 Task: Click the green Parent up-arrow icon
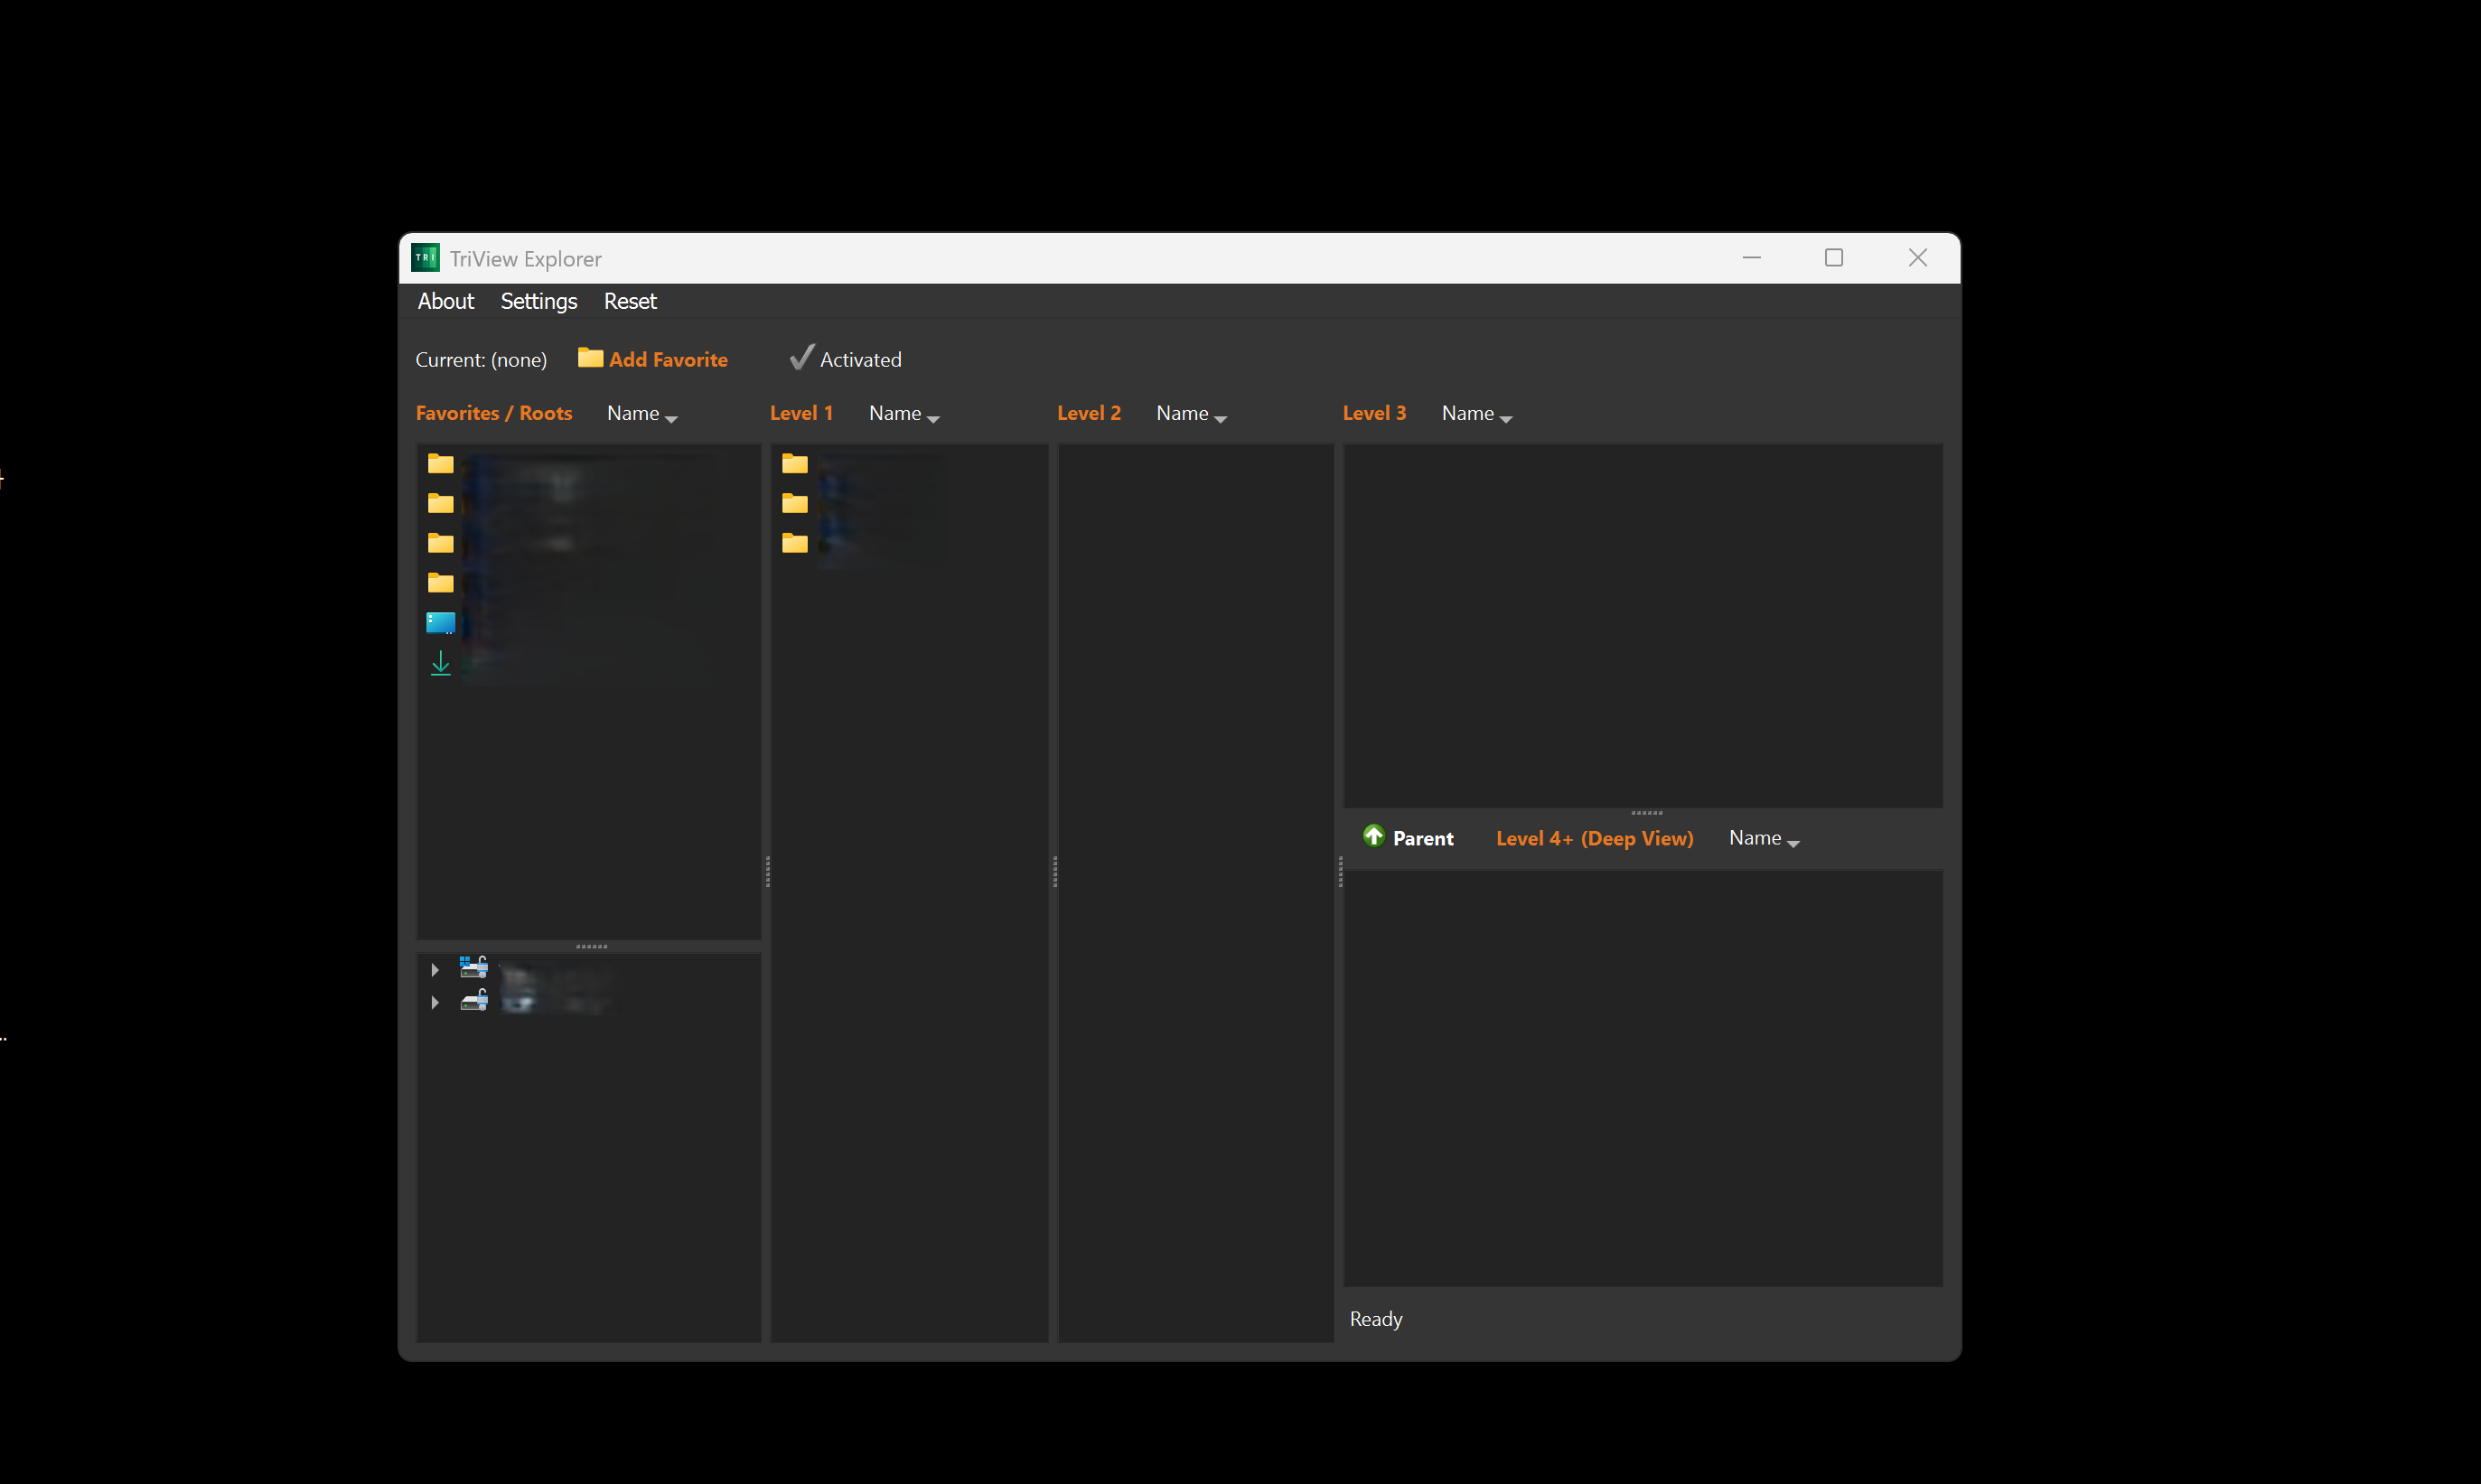click(1373, 836)
